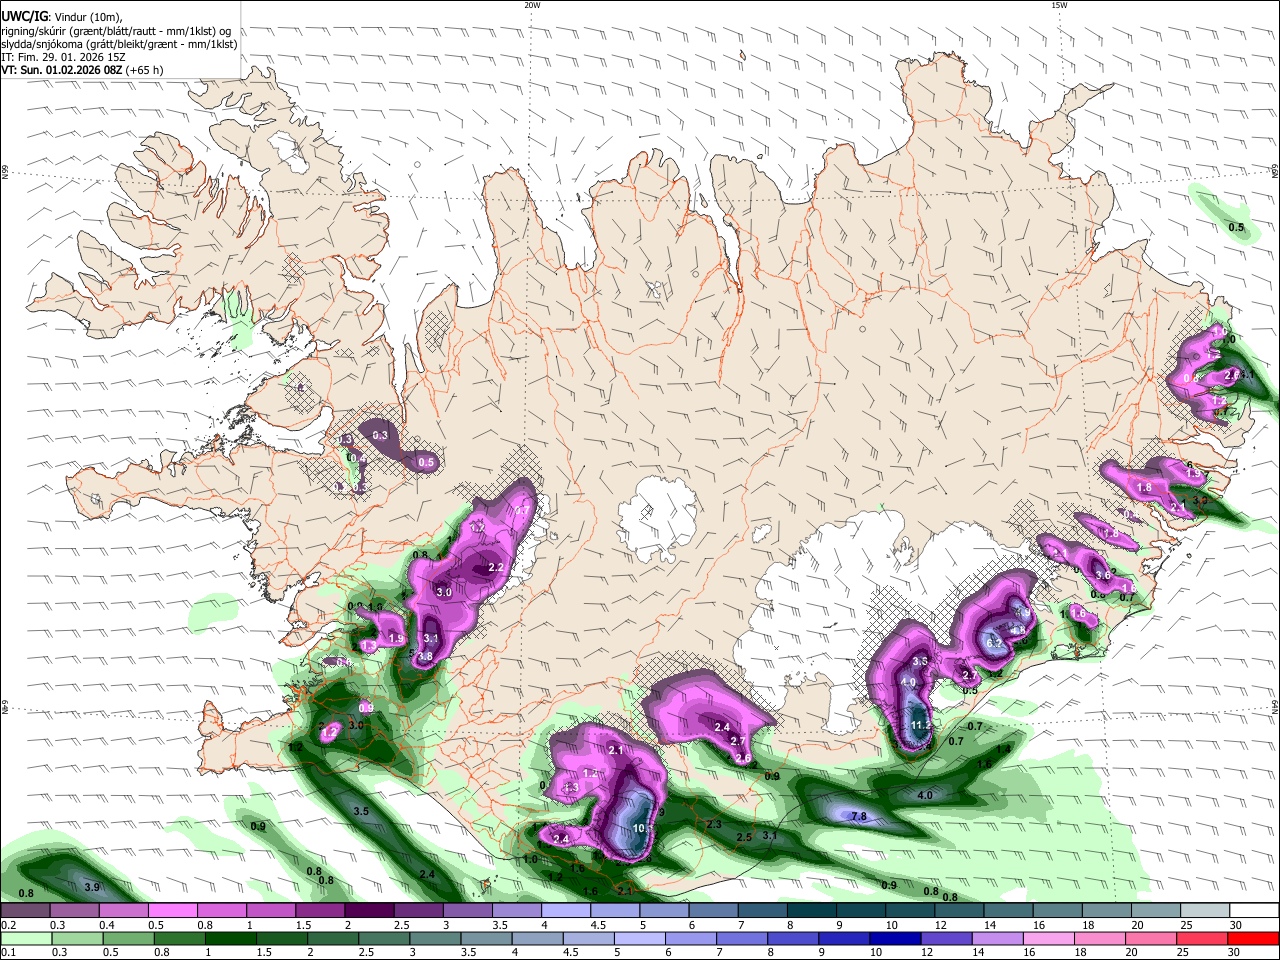Click the deep blue rain swatch between 10 and 12

tap(895, 939)
